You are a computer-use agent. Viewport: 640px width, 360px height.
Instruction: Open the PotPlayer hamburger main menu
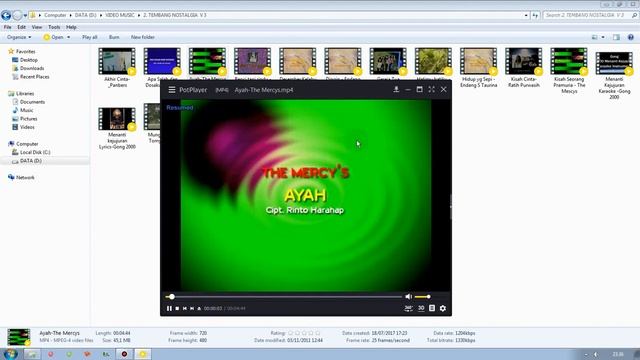(x=172, y=90)
